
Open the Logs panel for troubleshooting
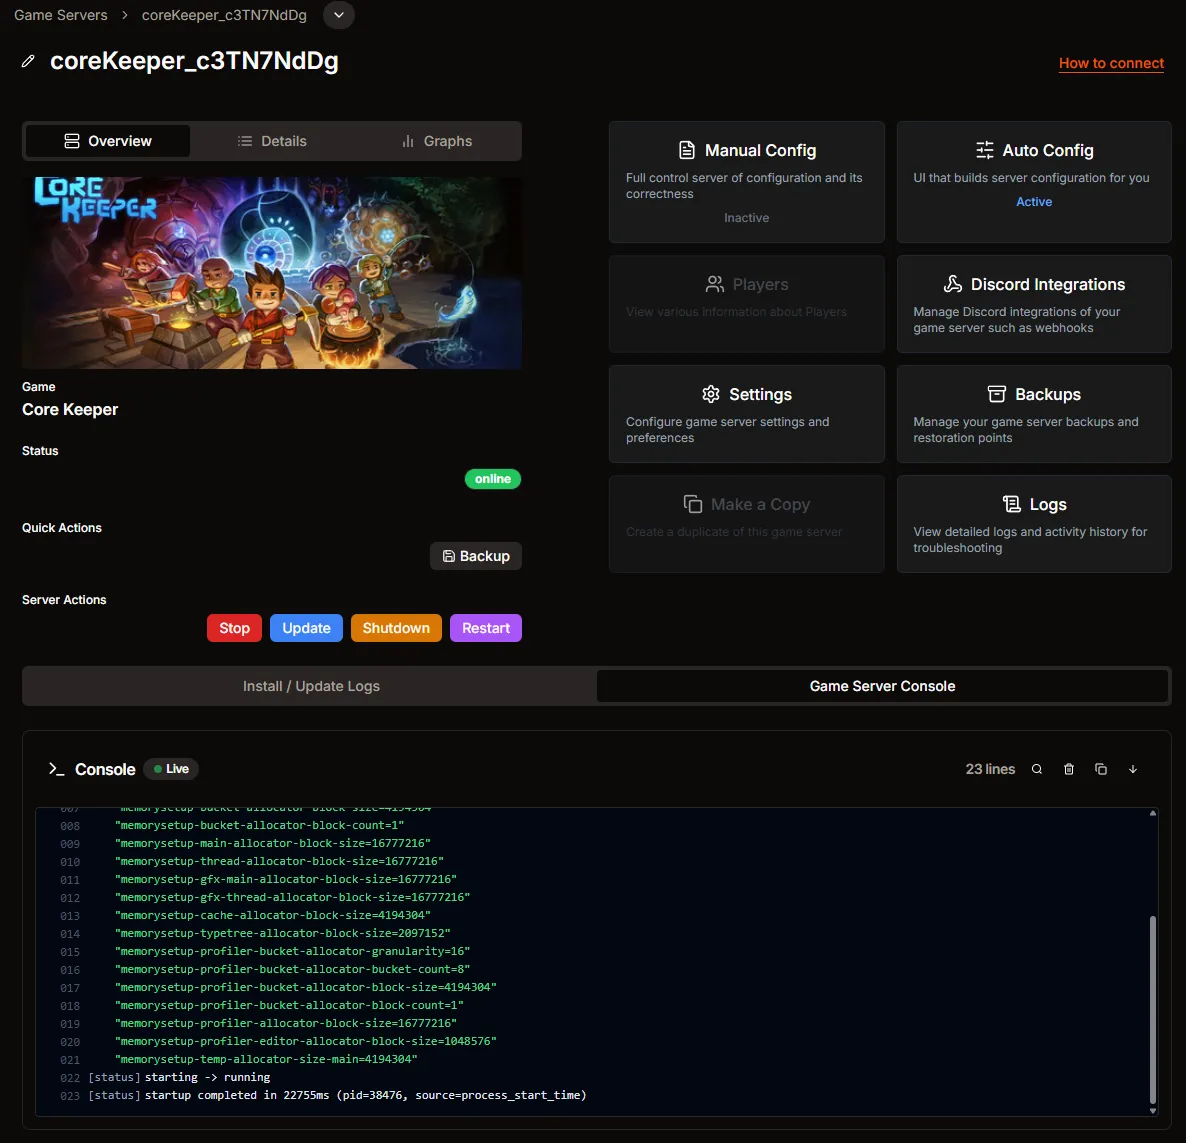[1034, 524]
